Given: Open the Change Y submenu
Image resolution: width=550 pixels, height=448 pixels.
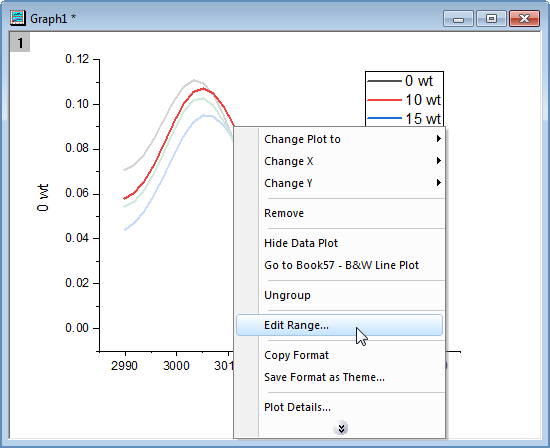Looking at the screenshot, I should coord(339,183).
